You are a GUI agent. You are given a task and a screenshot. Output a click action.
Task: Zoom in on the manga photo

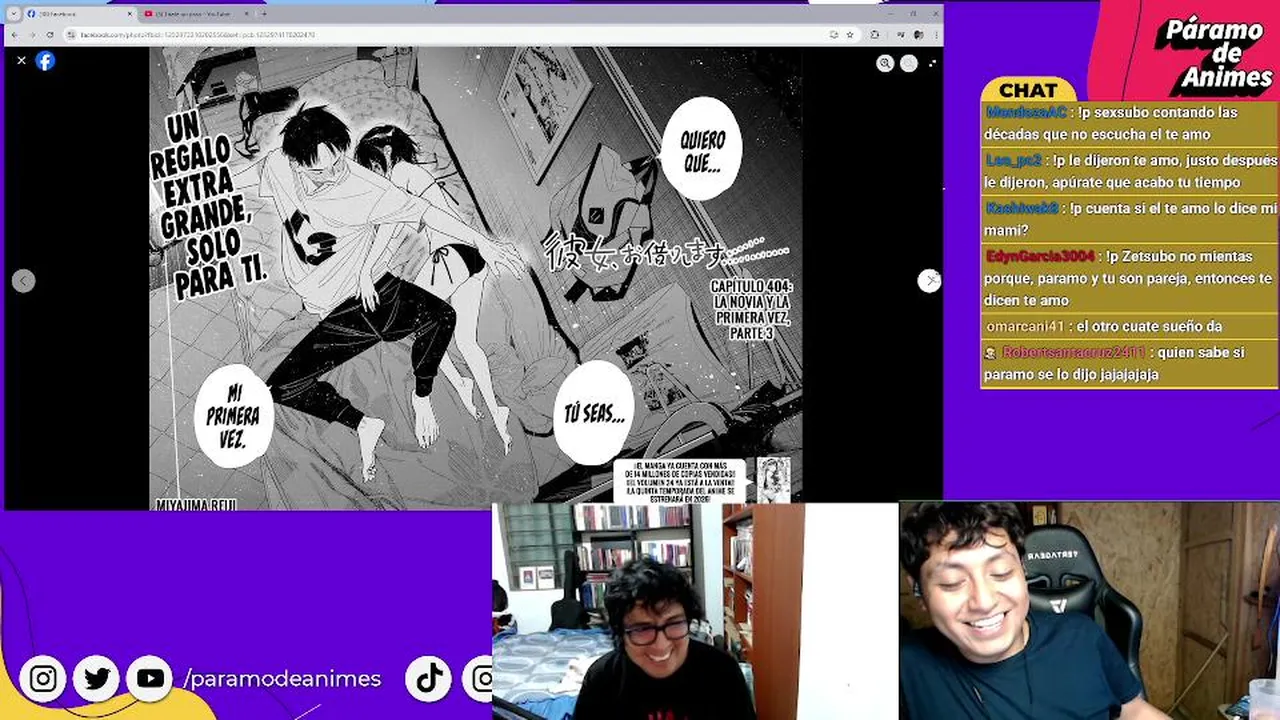tap(885, 63)
